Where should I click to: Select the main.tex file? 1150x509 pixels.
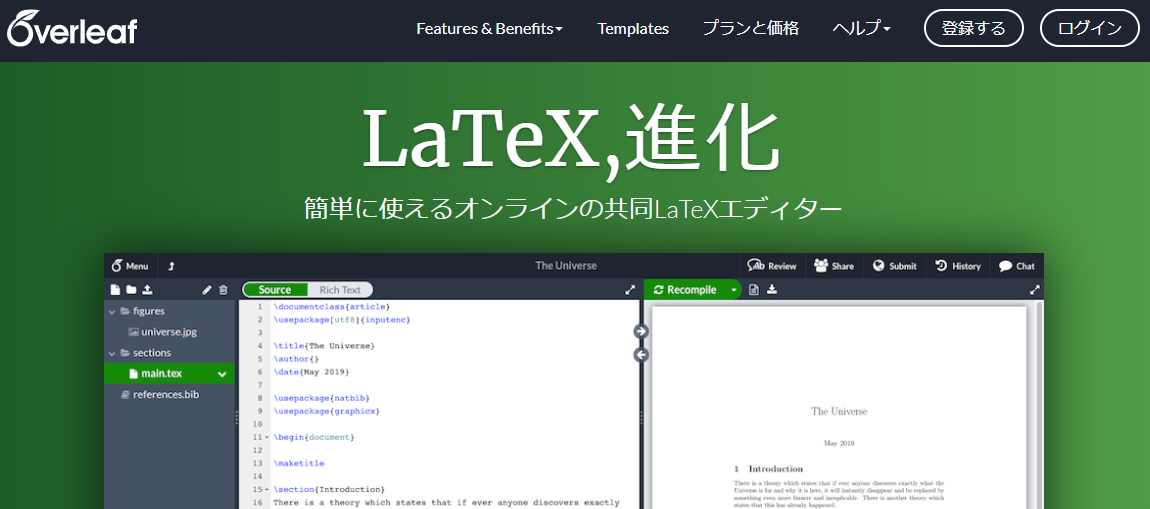pos(169,373)
